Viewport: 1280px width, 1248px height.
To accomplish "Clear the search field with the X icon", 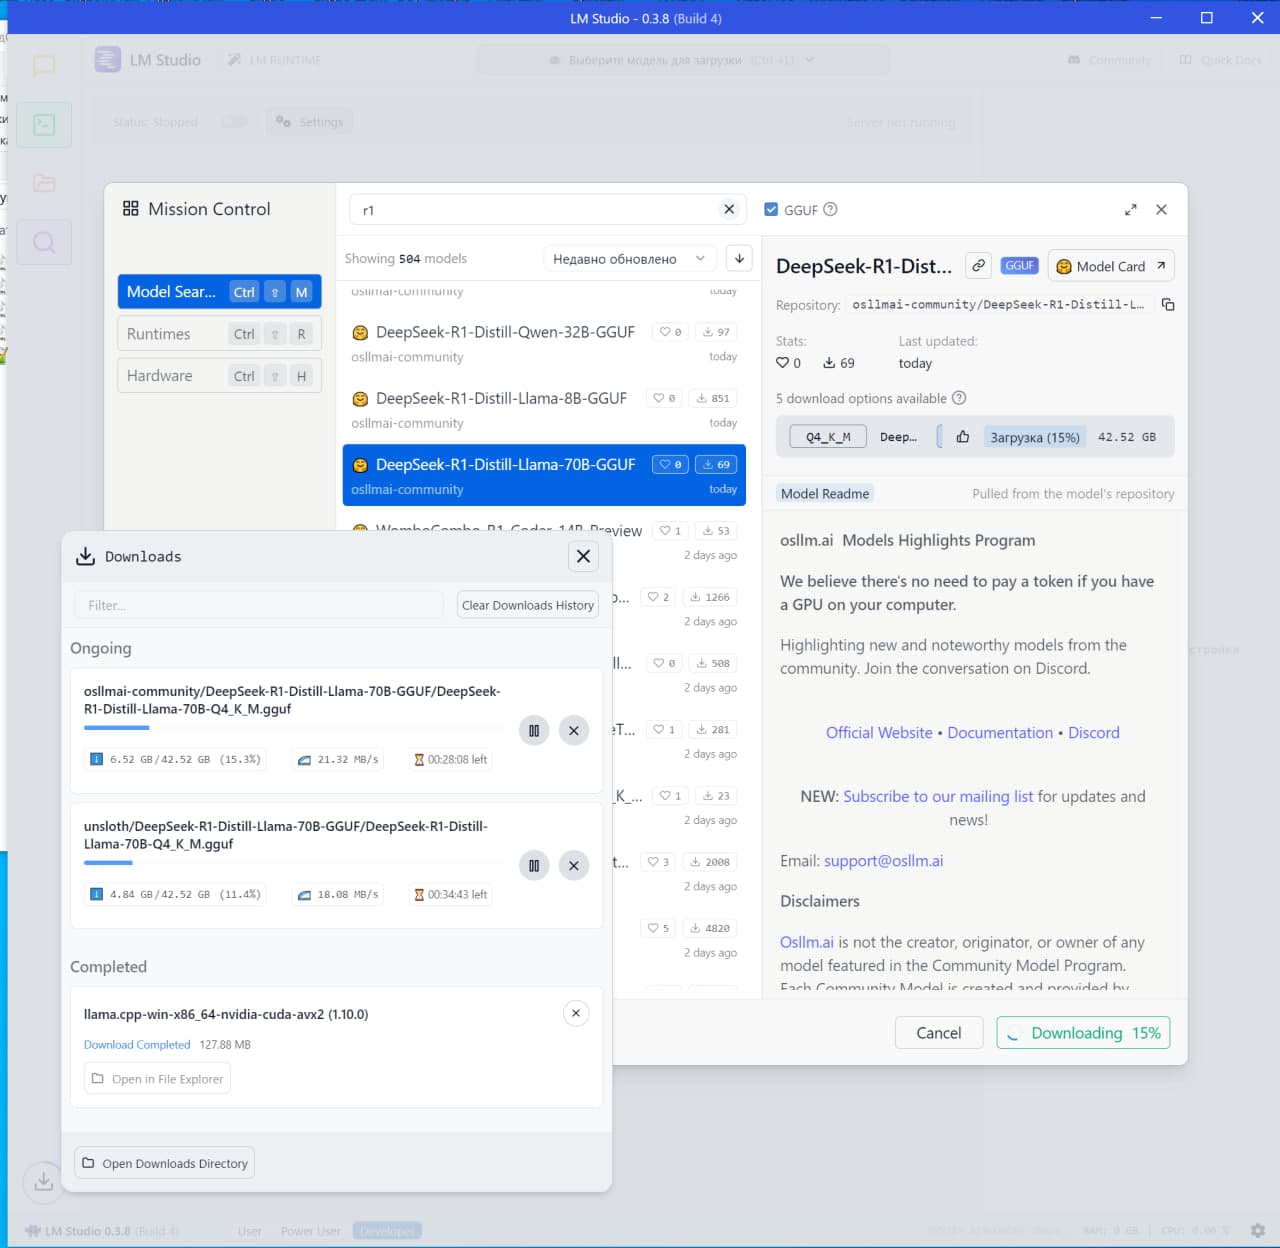I will (729, 209).
